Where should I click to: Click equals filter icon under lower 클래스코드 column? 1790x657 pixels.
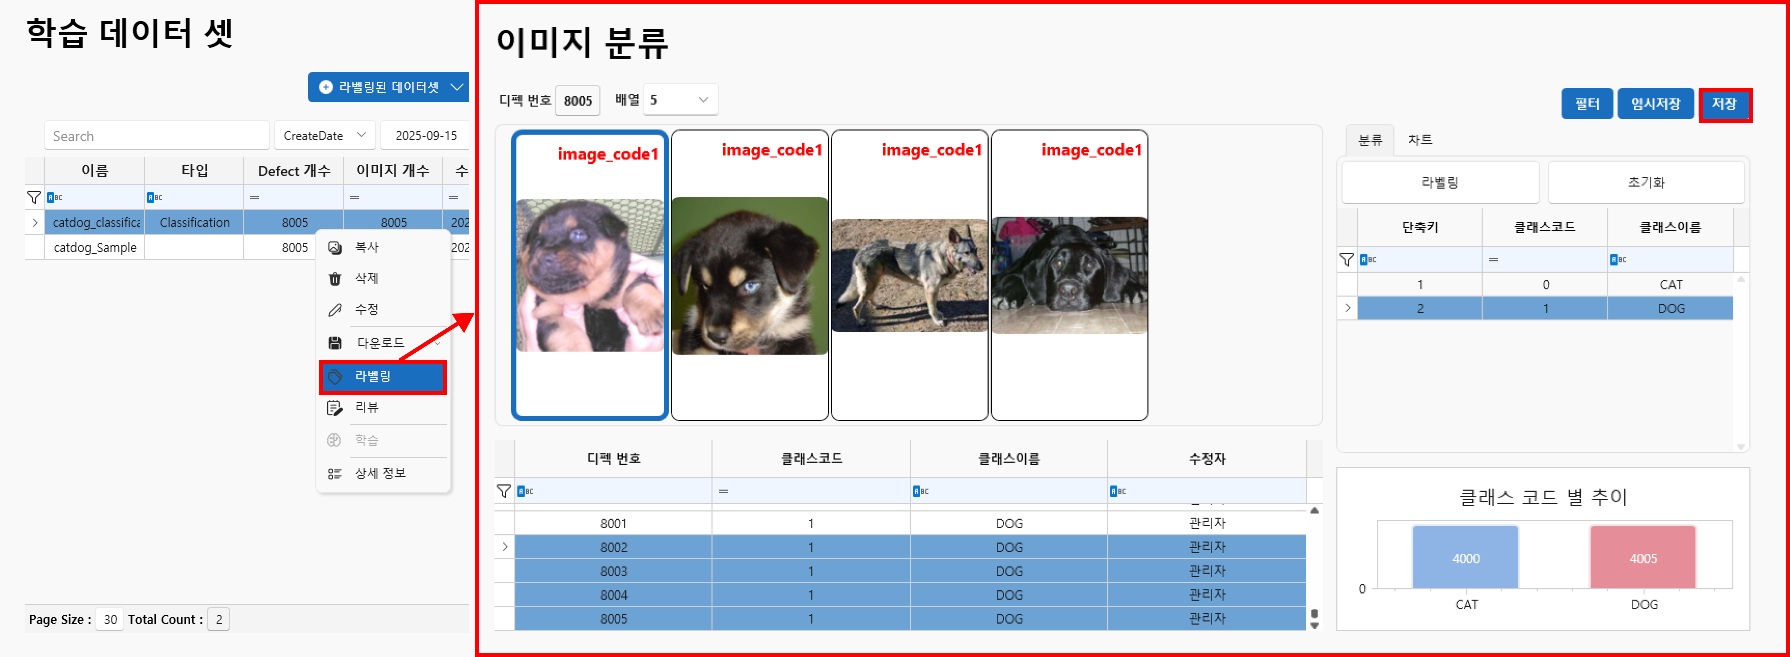point(723,491)
